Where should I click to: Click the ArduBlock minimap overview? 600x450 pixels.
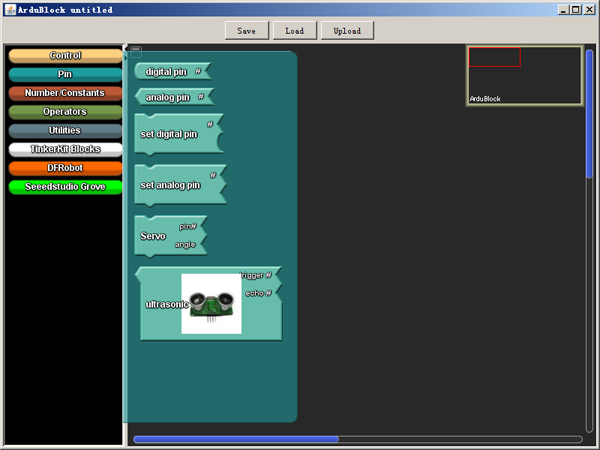[x=525, y=75]
